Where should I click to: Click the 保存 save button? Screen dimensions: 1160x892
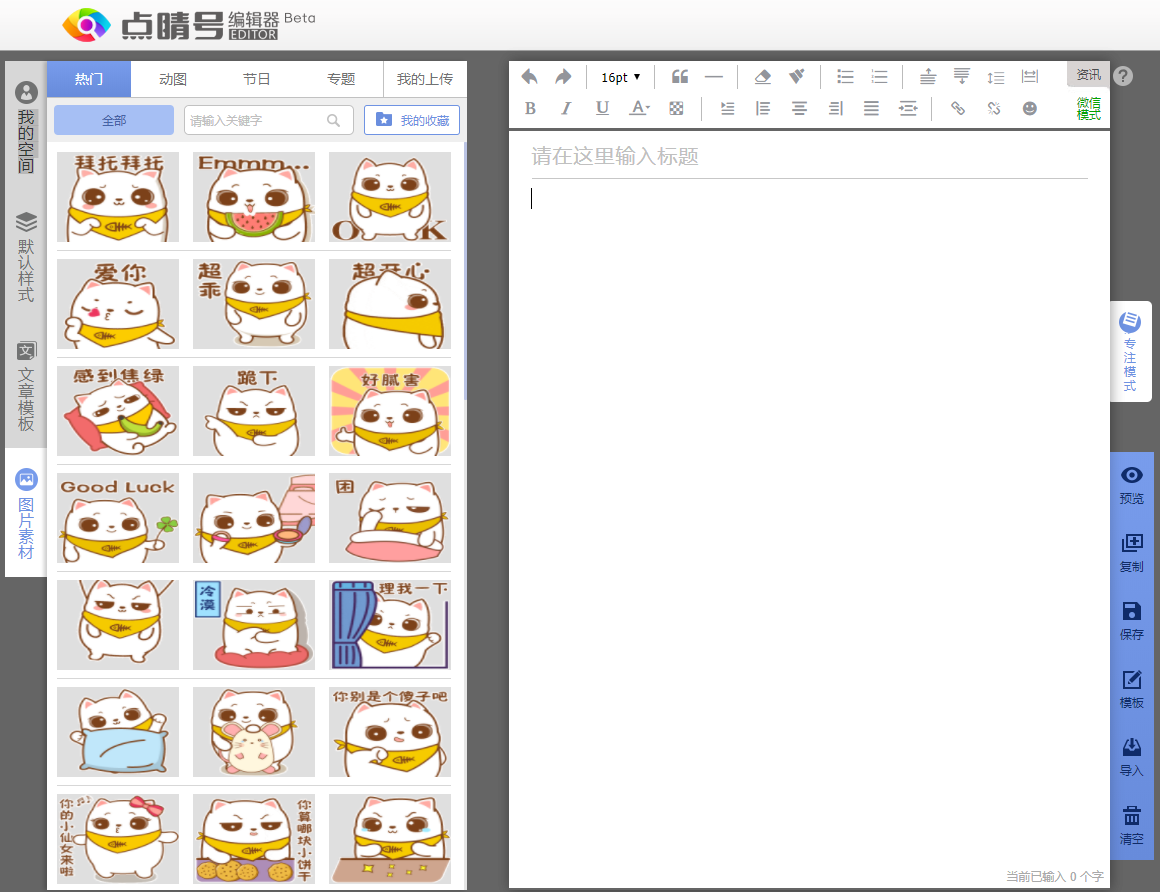[1131, 620]
